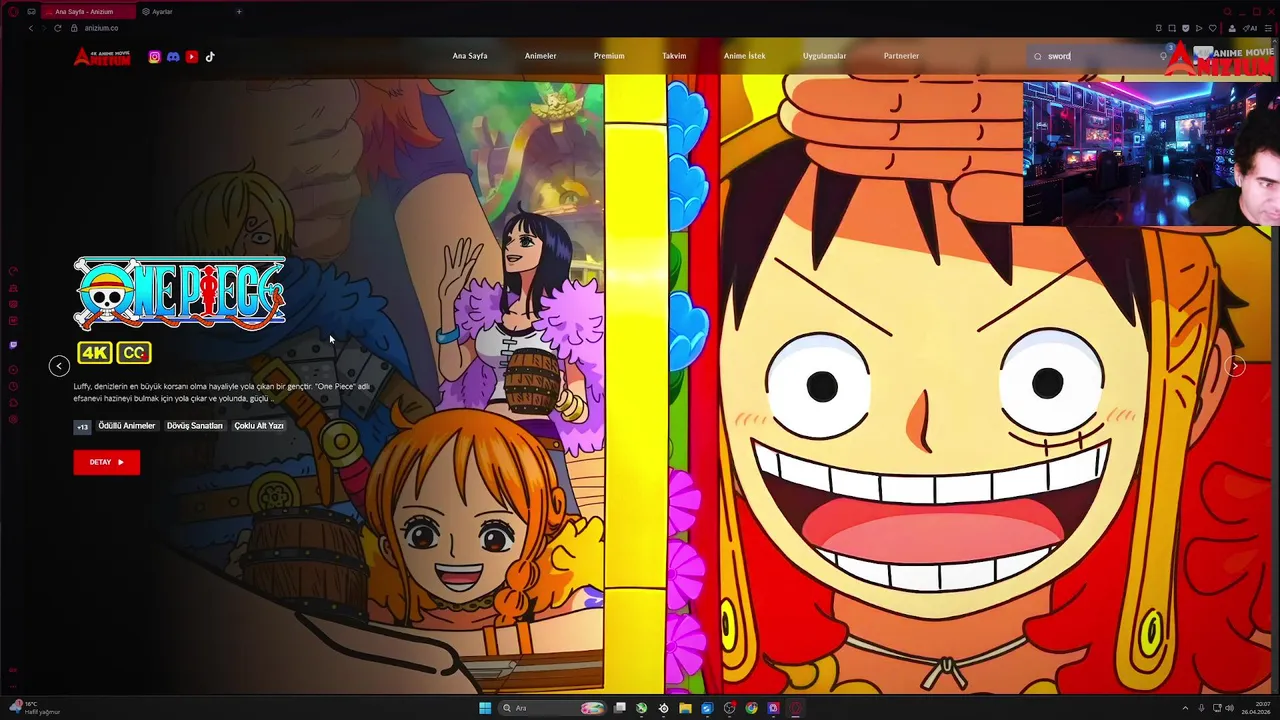Click the Windows taskbar 'Ara' search box

tap(552, 708)
